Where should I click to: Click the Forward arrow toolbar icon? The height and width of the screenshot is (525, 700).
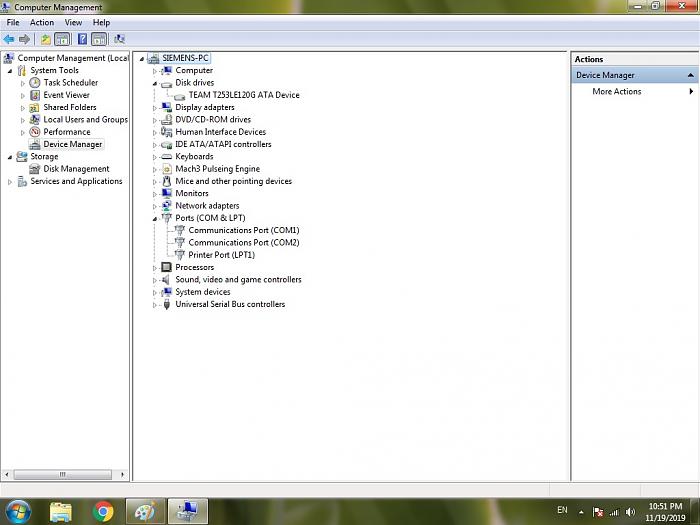click(x=25, y=39)
